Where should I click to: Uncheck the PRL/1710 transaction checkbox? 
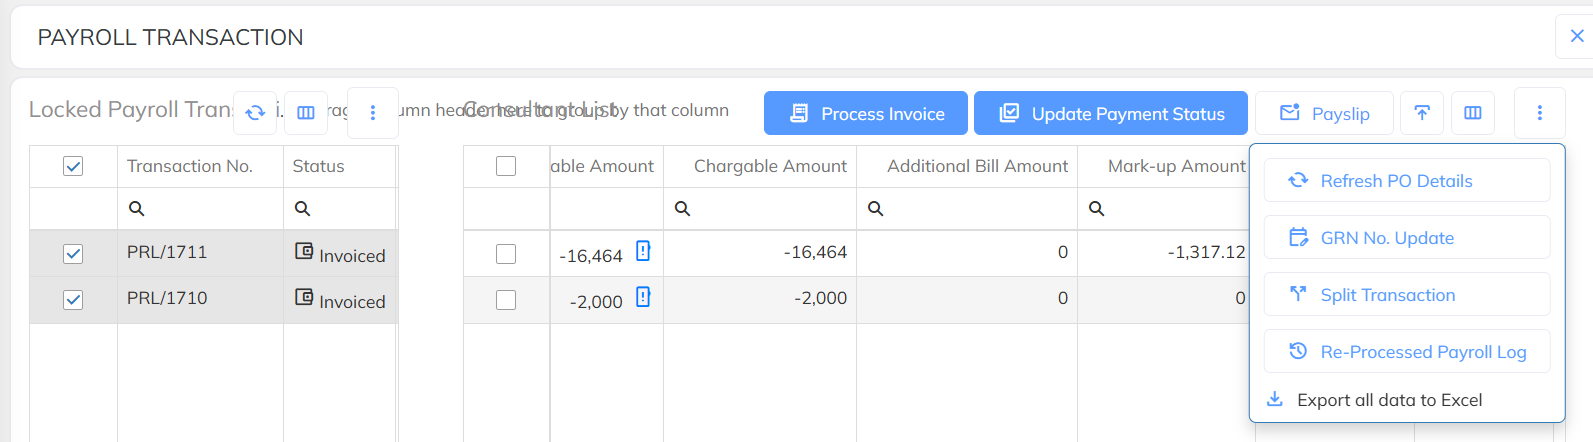[x=73, y=300]
